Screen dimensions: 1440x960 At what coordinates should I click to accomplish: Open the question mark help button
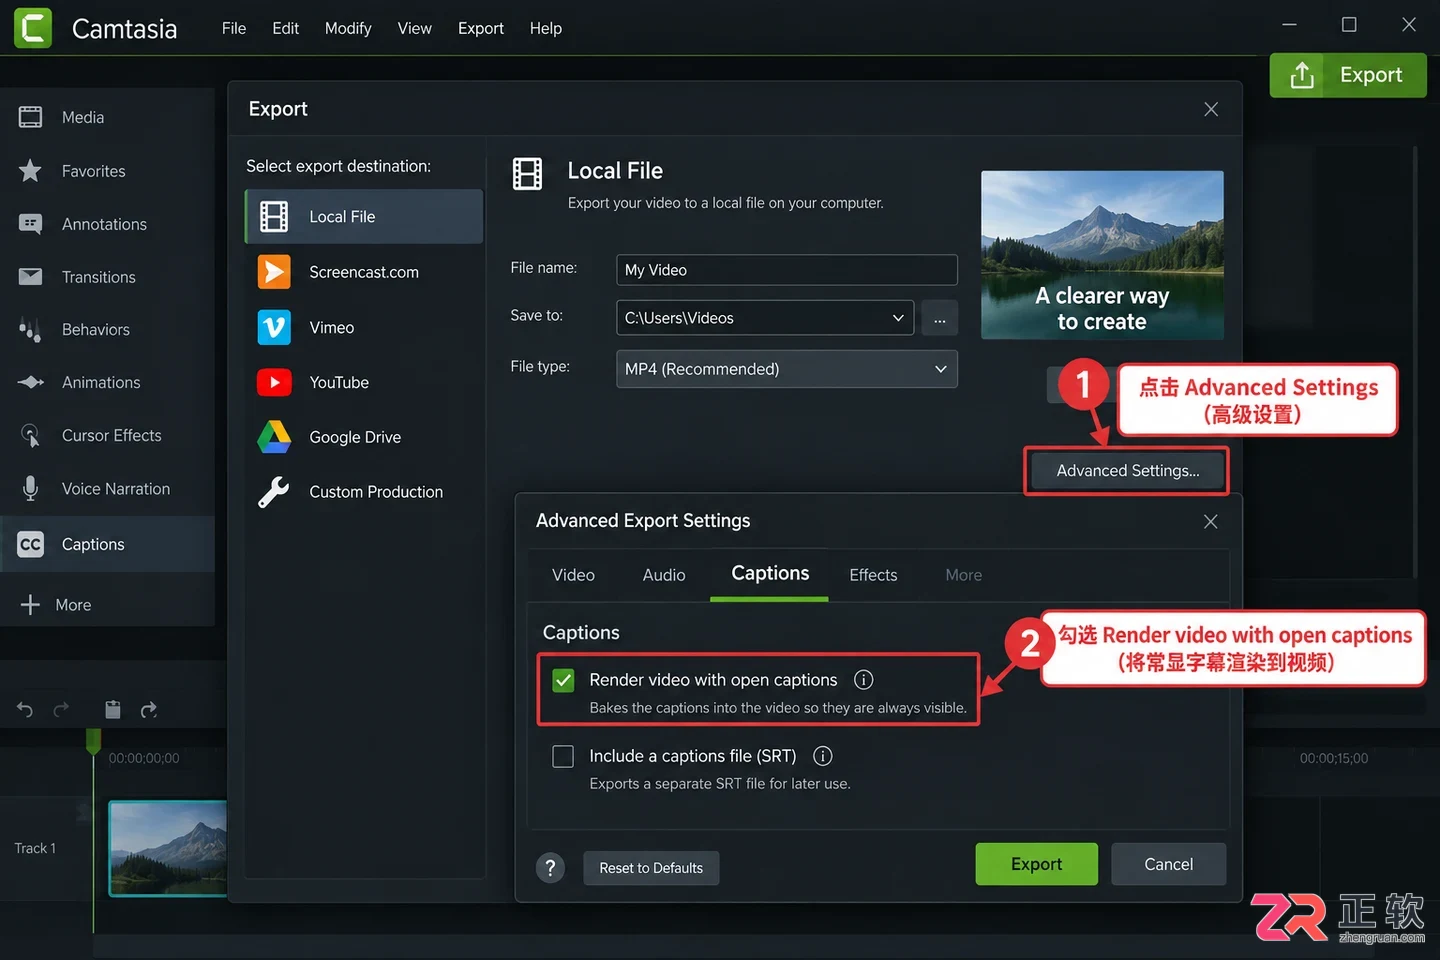550,868
